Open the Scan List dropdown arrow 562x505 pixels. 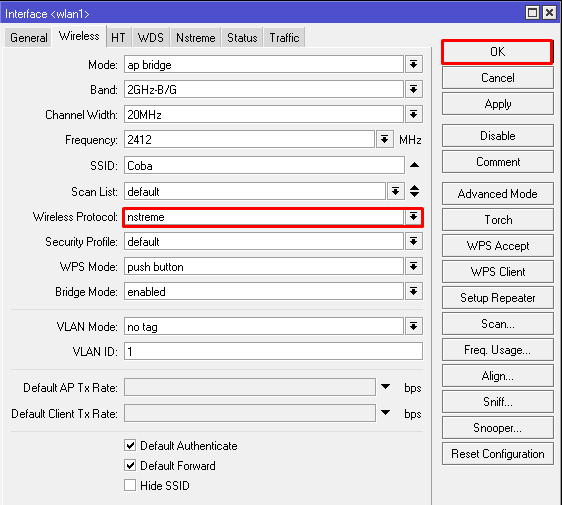tap(395, 191)
